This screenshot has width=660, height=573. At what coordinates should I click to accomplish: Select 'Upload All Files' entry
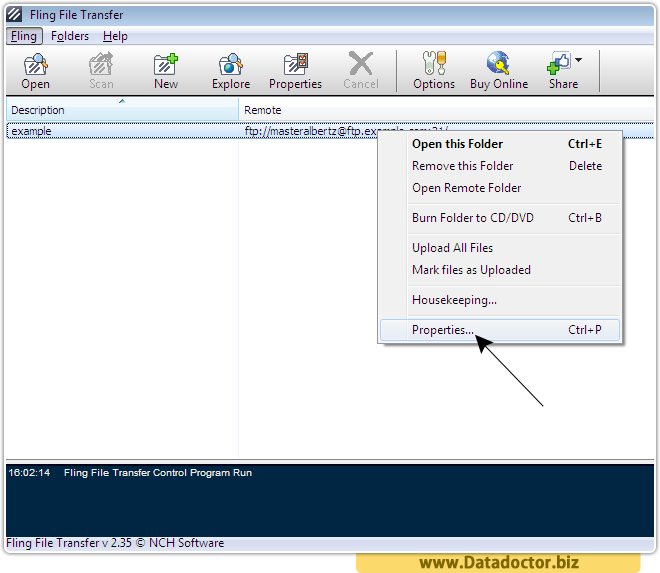(x=500, y=248)
